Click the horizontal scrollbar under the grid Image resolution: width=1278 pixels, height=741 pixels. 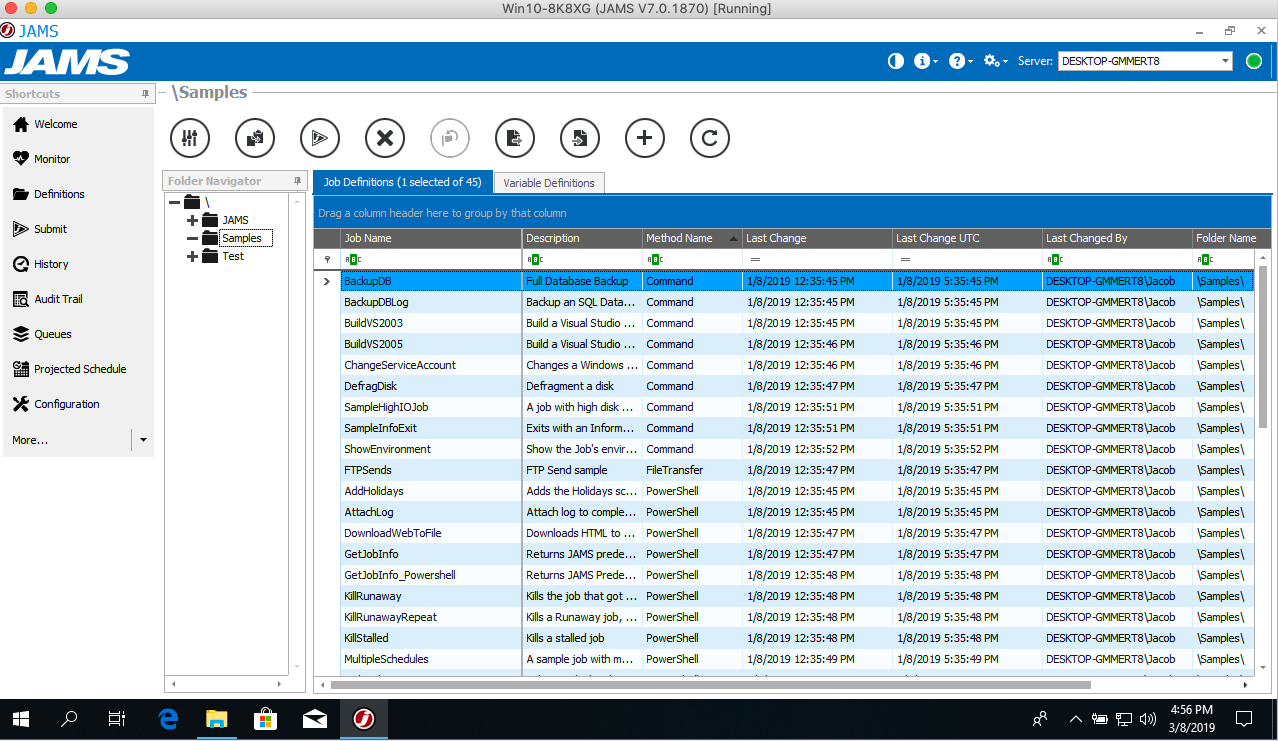point(710,685)
